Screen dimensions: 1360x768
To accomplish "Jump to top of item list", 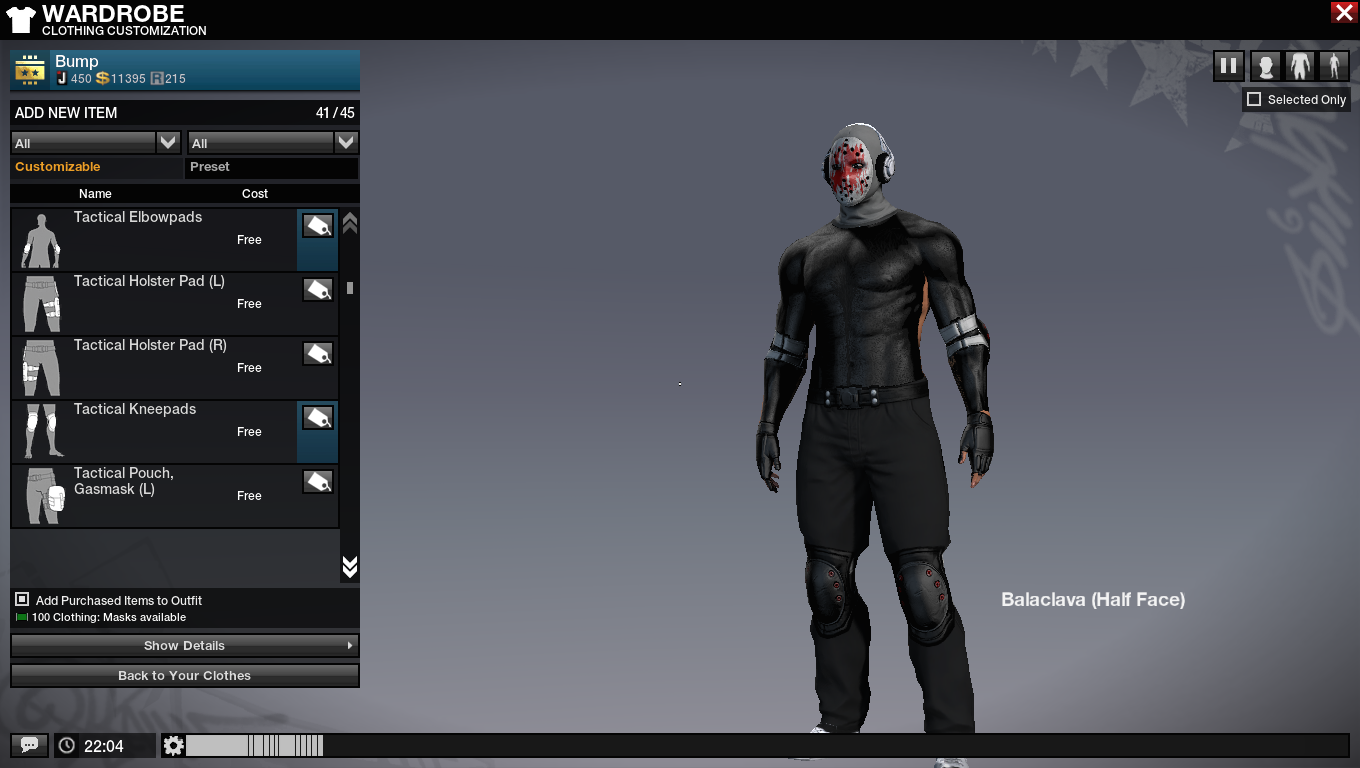I will pyautogui.click(x=350, y=222).
